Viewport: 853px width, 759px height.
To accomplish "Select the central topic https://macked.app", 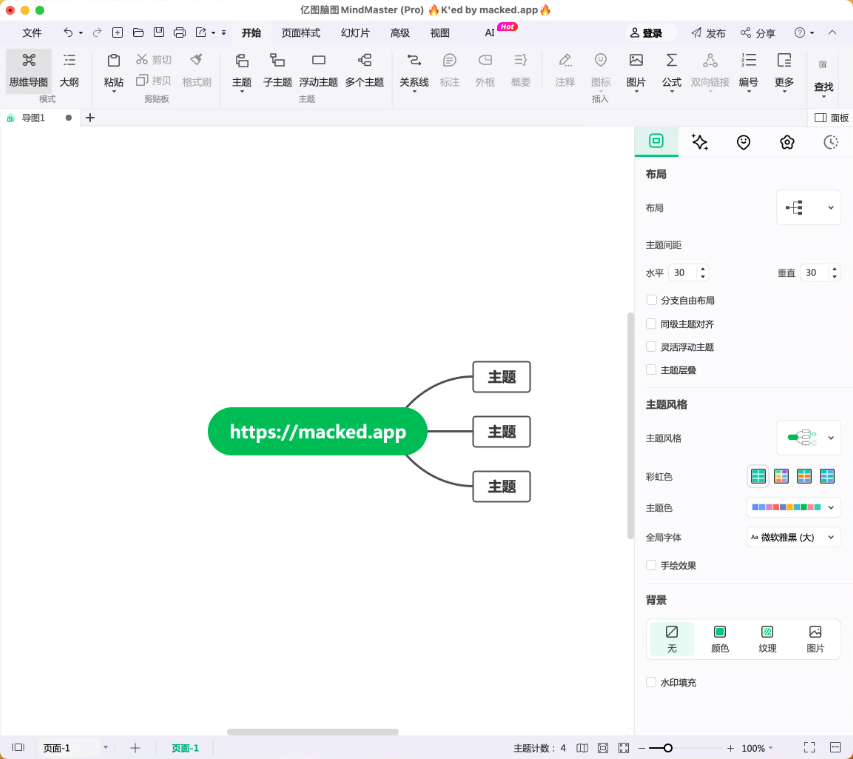I will tap(318, 431).
